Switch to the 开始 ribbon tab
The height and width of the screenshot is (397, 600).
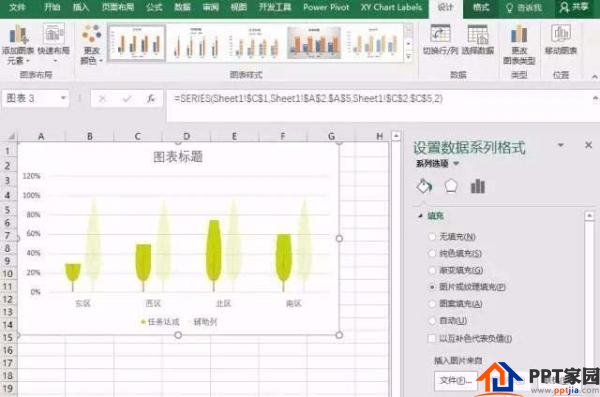pyautogui.click(x=52, y=7)
